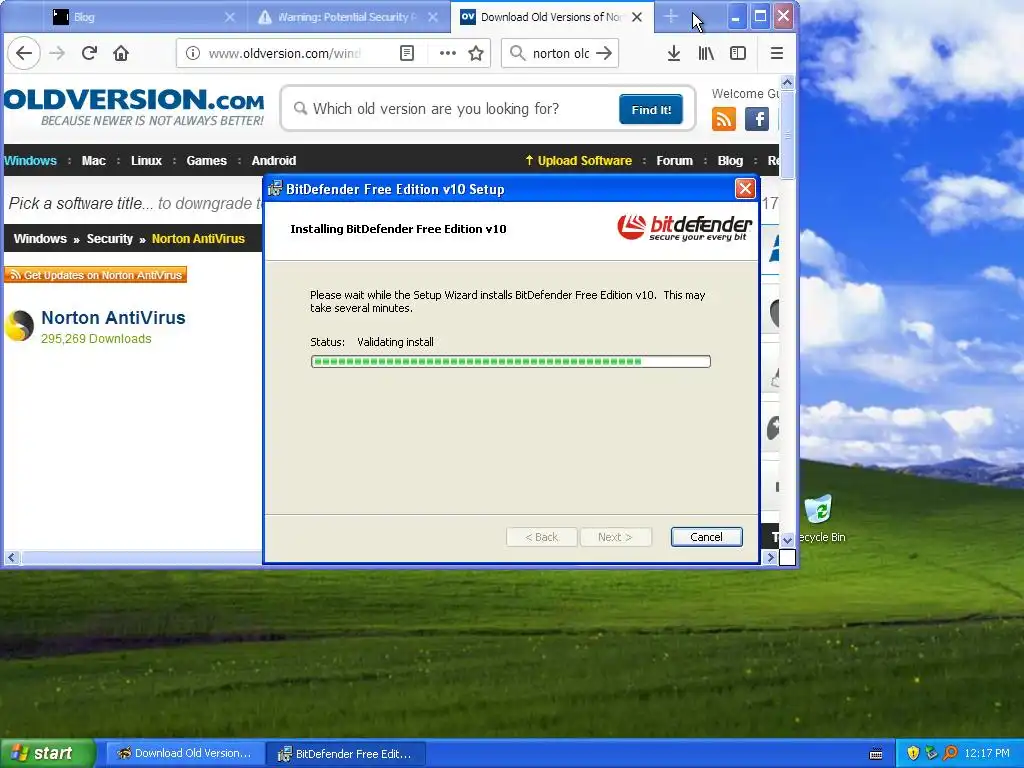The height and width of the screenshot is (768, 1024).
Task: Toggle the Firefox sidebar
Action: click(x=738, y=53)
